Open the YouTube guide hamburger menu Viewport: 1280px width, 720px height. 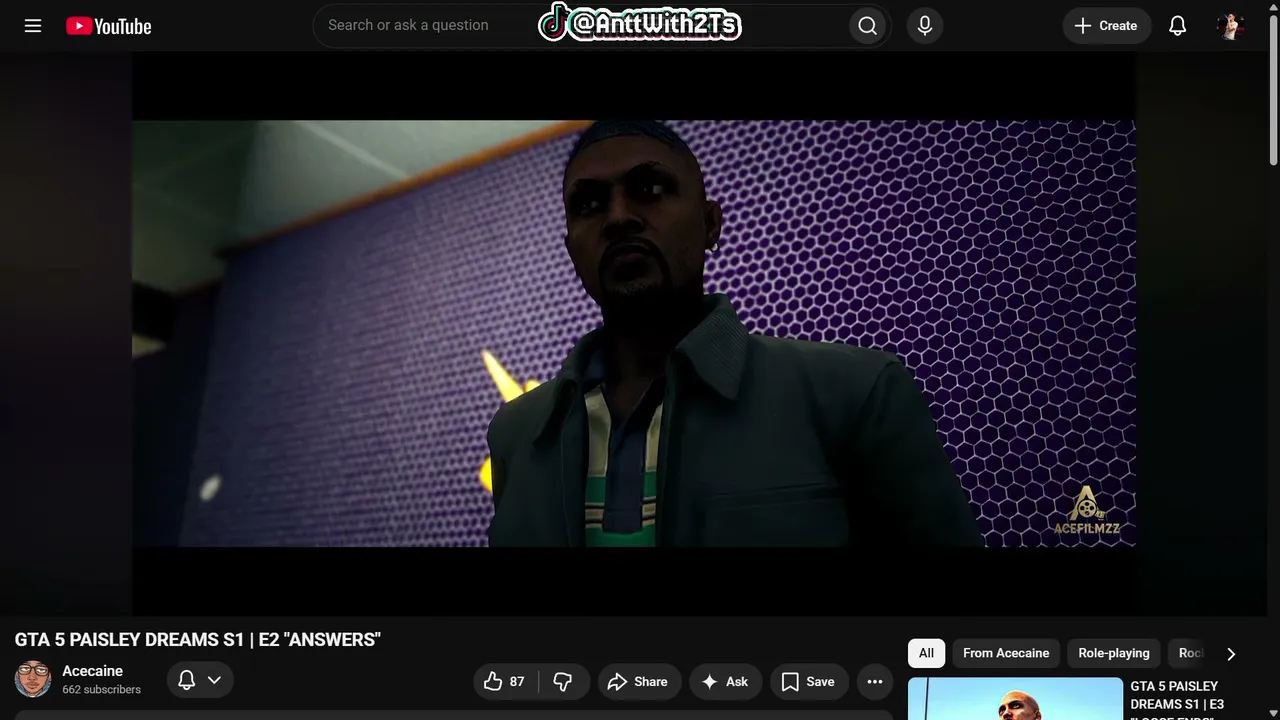33,26
